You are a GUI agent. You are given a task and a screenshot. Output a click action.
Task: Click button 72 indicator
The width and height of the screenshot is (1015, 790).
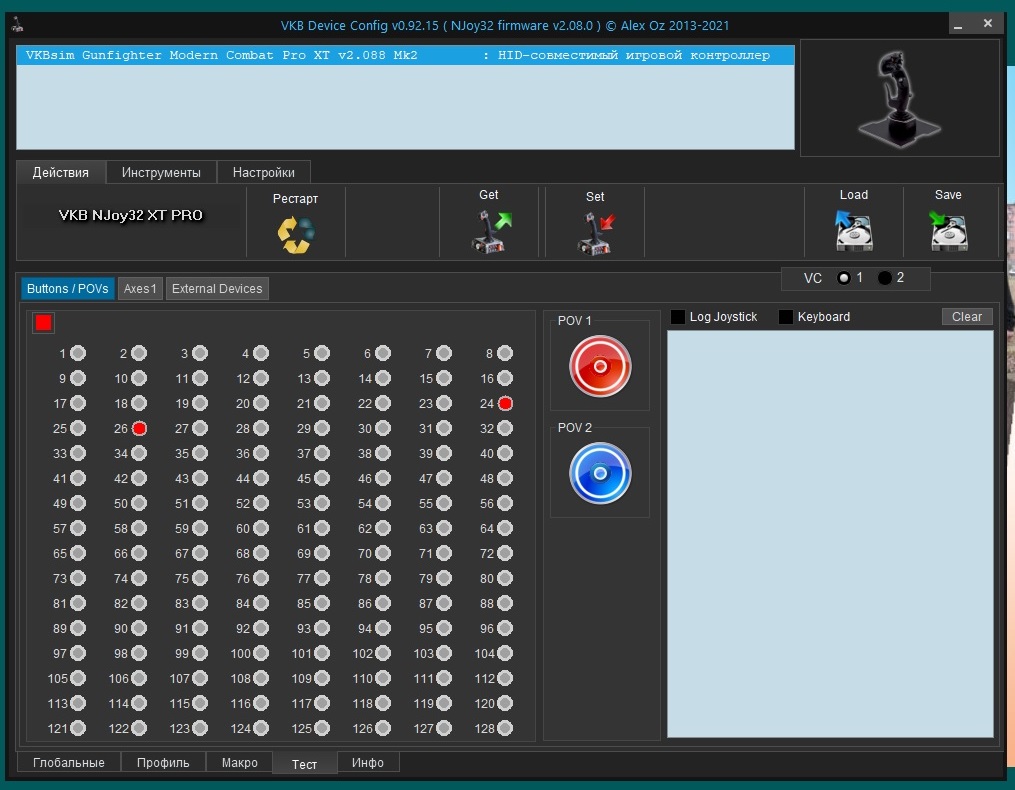(x=505, y=553)
